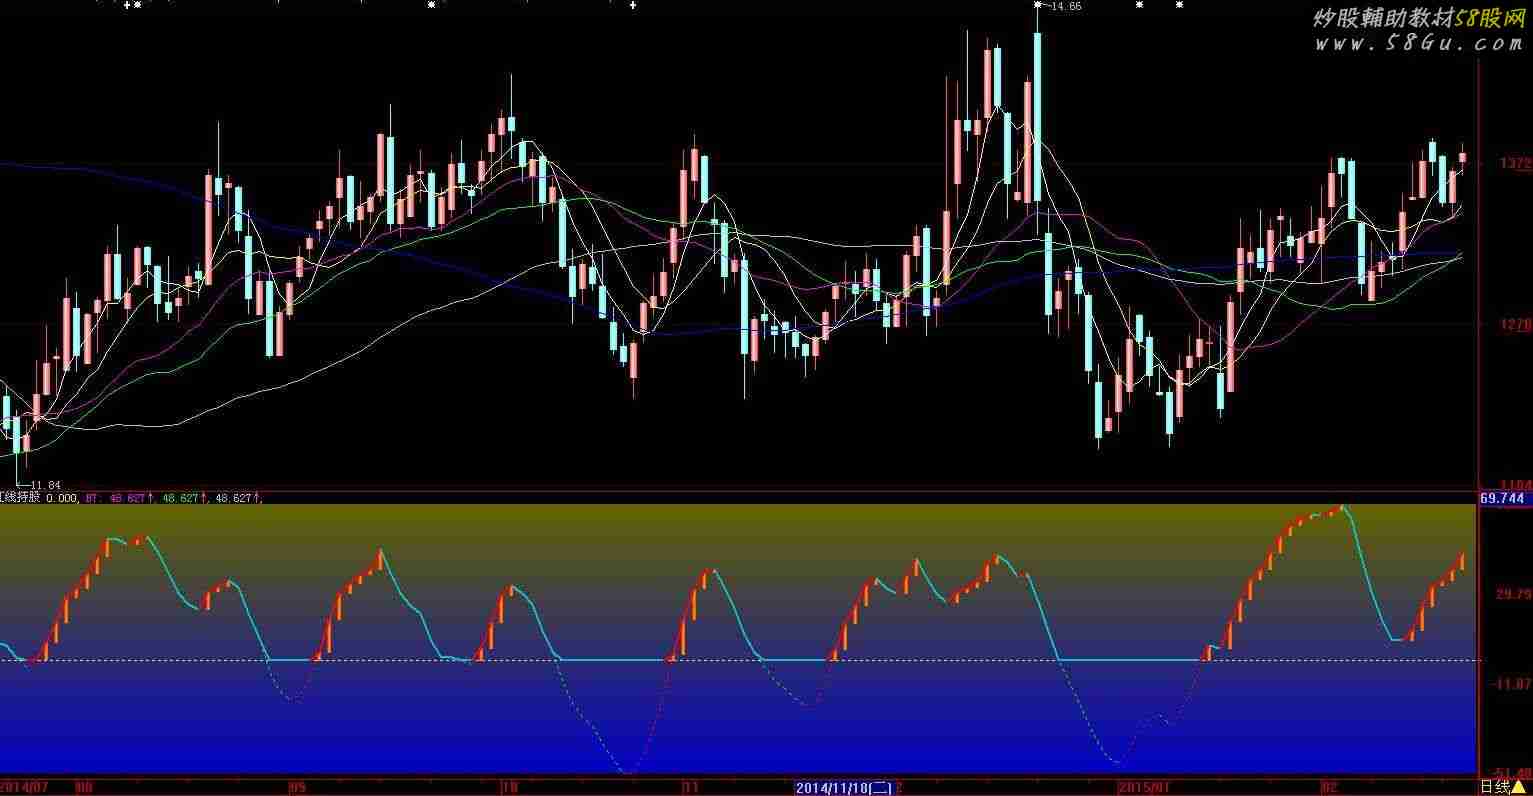
Task: Click the magenta BT: 48.627 indicator value
Action: pyautogui.click(x=119, y=497)
